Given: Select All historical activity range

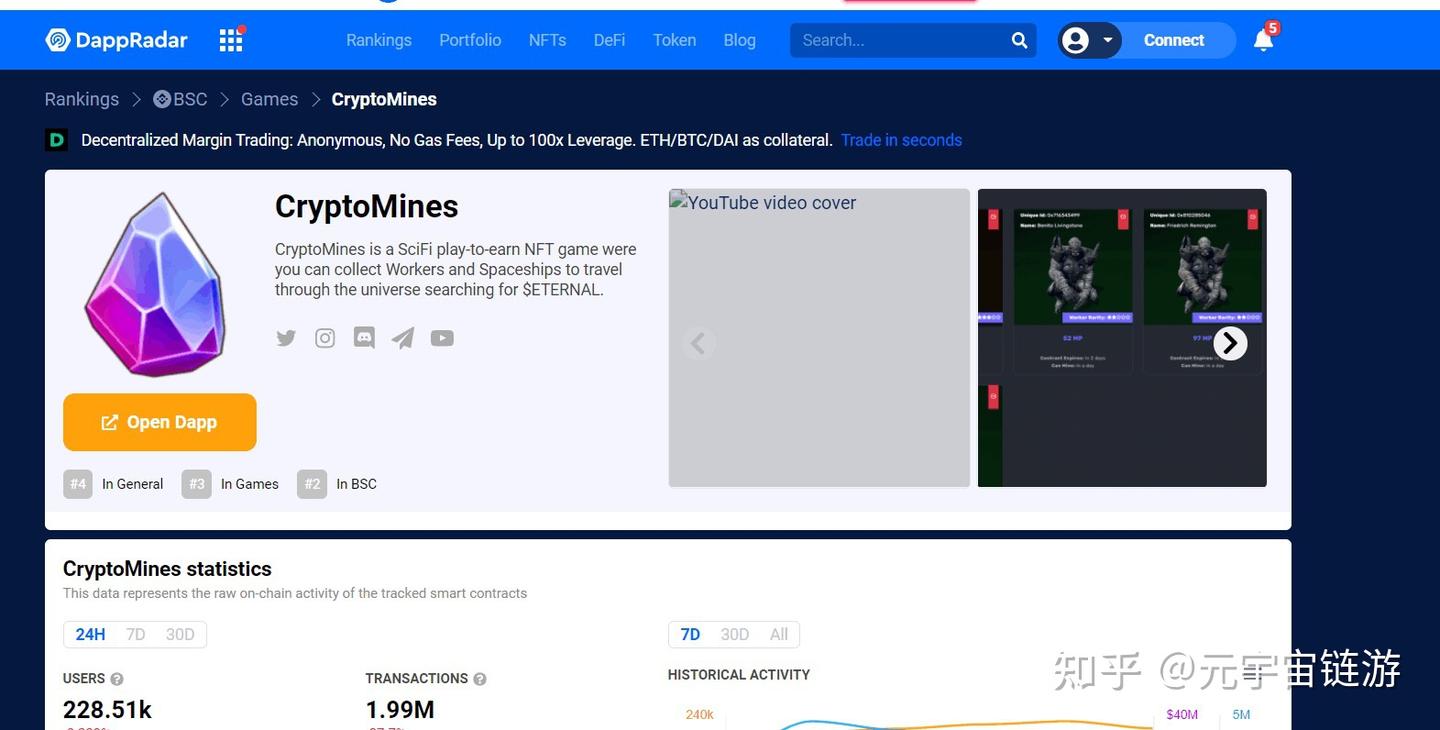Looking at the screenshot, I should tap(779, 635).
